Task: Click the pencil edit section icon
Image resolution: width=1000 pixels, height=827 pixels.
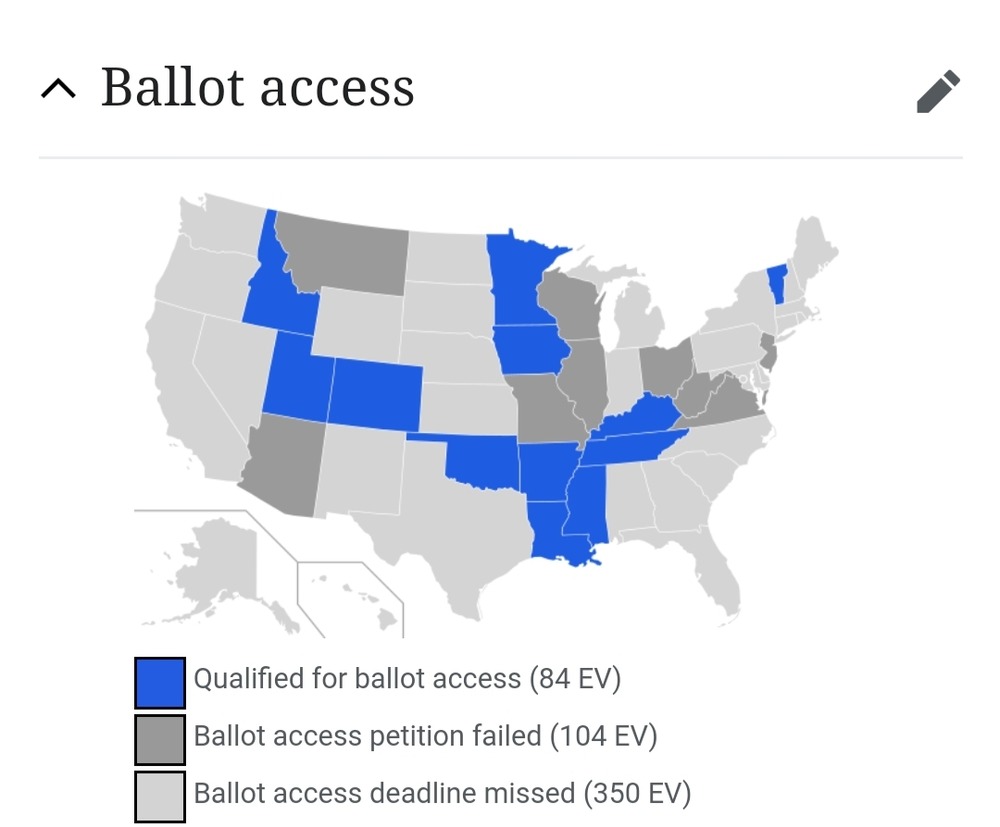Action: pos(938,91)
